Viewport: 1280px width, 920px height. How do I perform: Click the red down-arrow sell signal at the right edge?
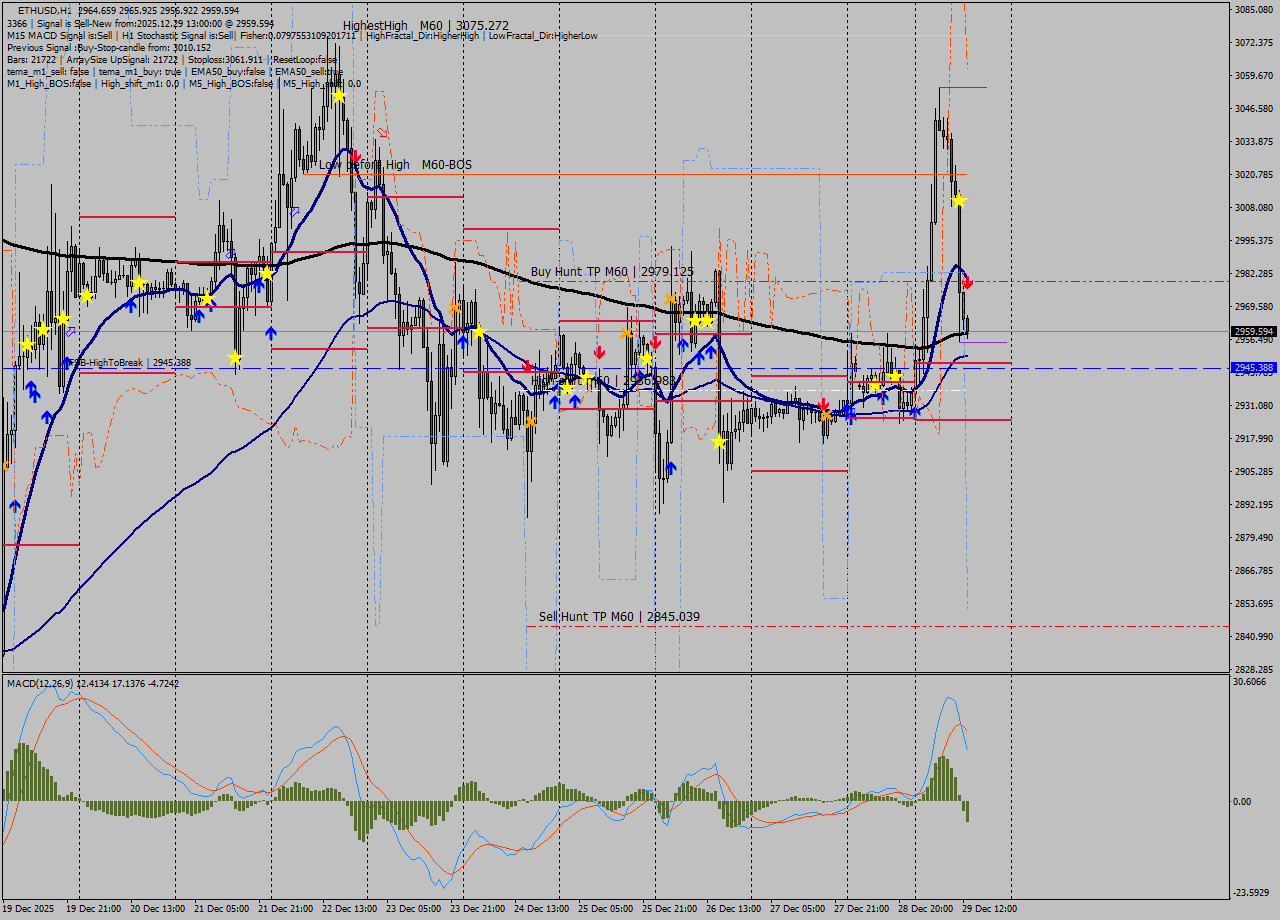pos(968,280)
